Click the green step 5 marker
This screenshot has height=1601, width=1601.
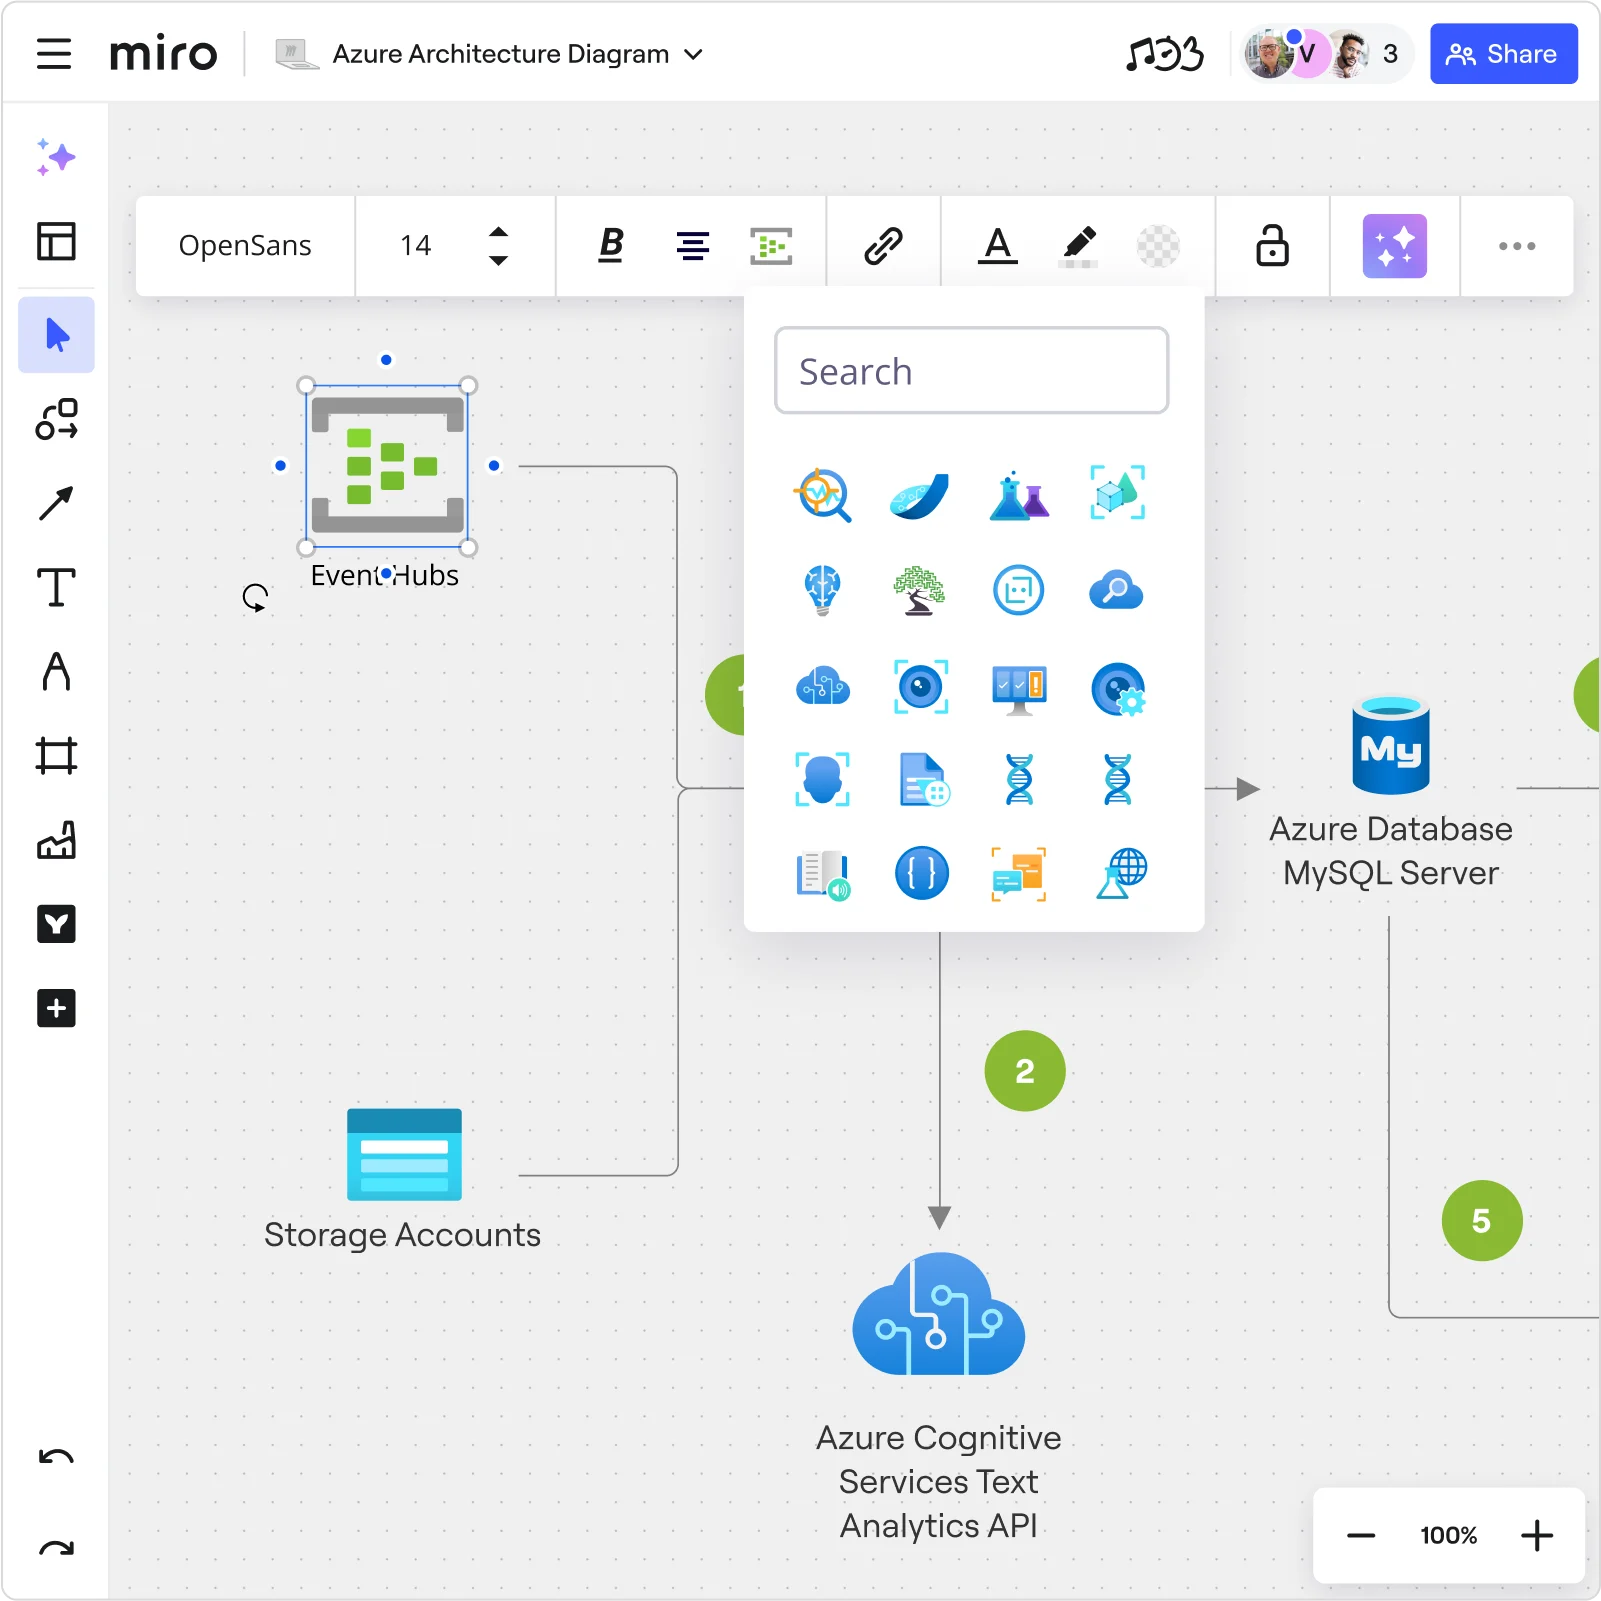pyautogui.click(x=1482, y=1221)
